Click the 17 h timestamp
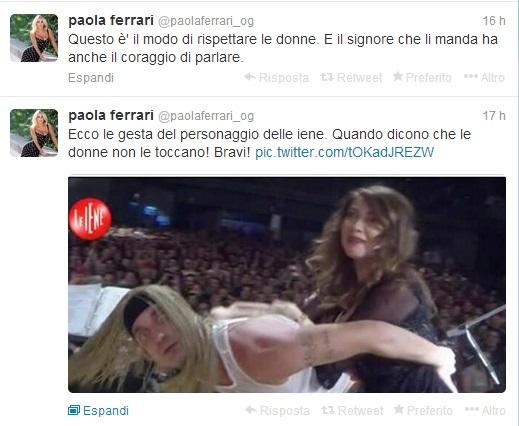Viewport: 519px width, 426px height. (x=494, y=116)
